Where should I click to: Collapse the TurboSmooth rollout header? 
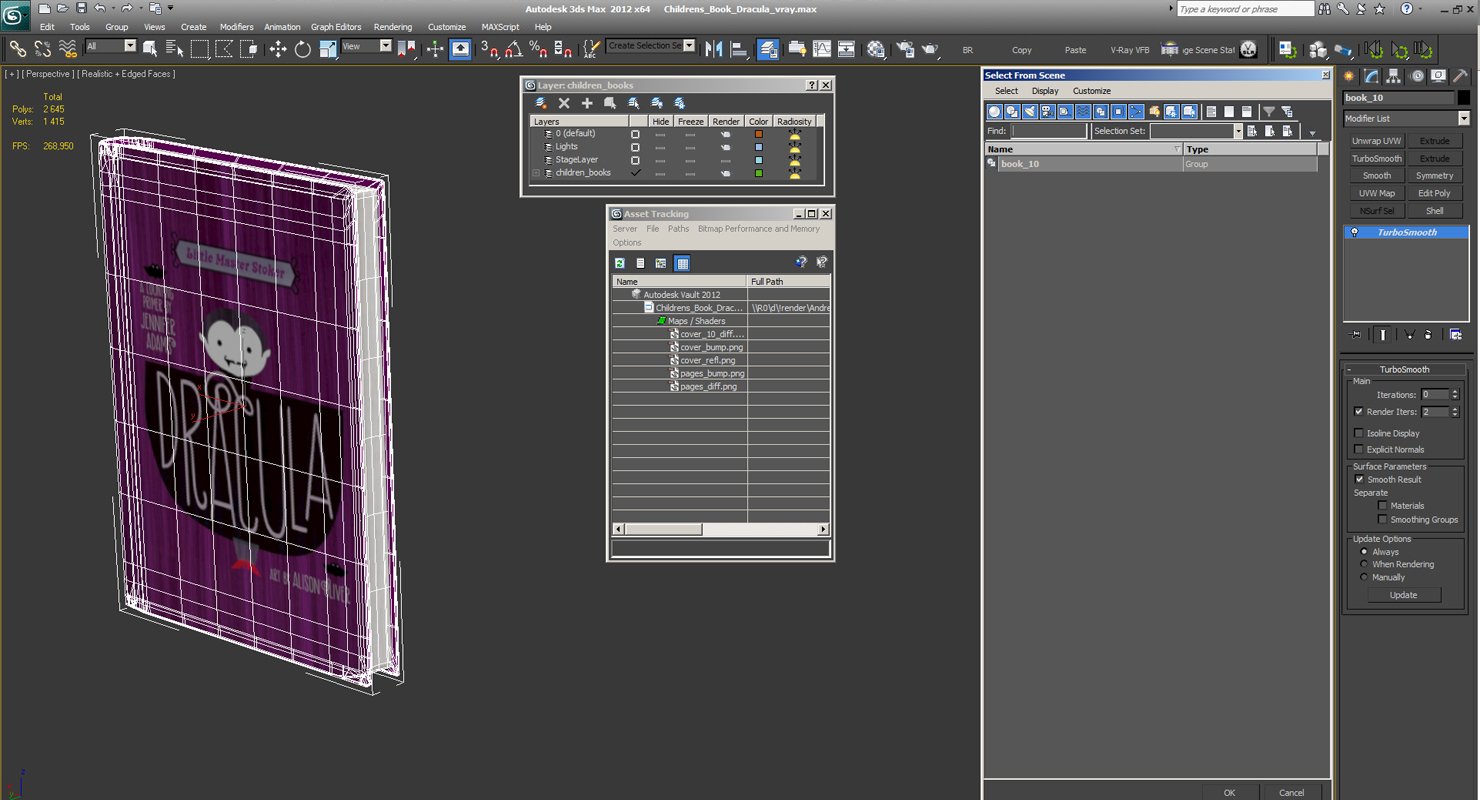(x=1405, y=369)
